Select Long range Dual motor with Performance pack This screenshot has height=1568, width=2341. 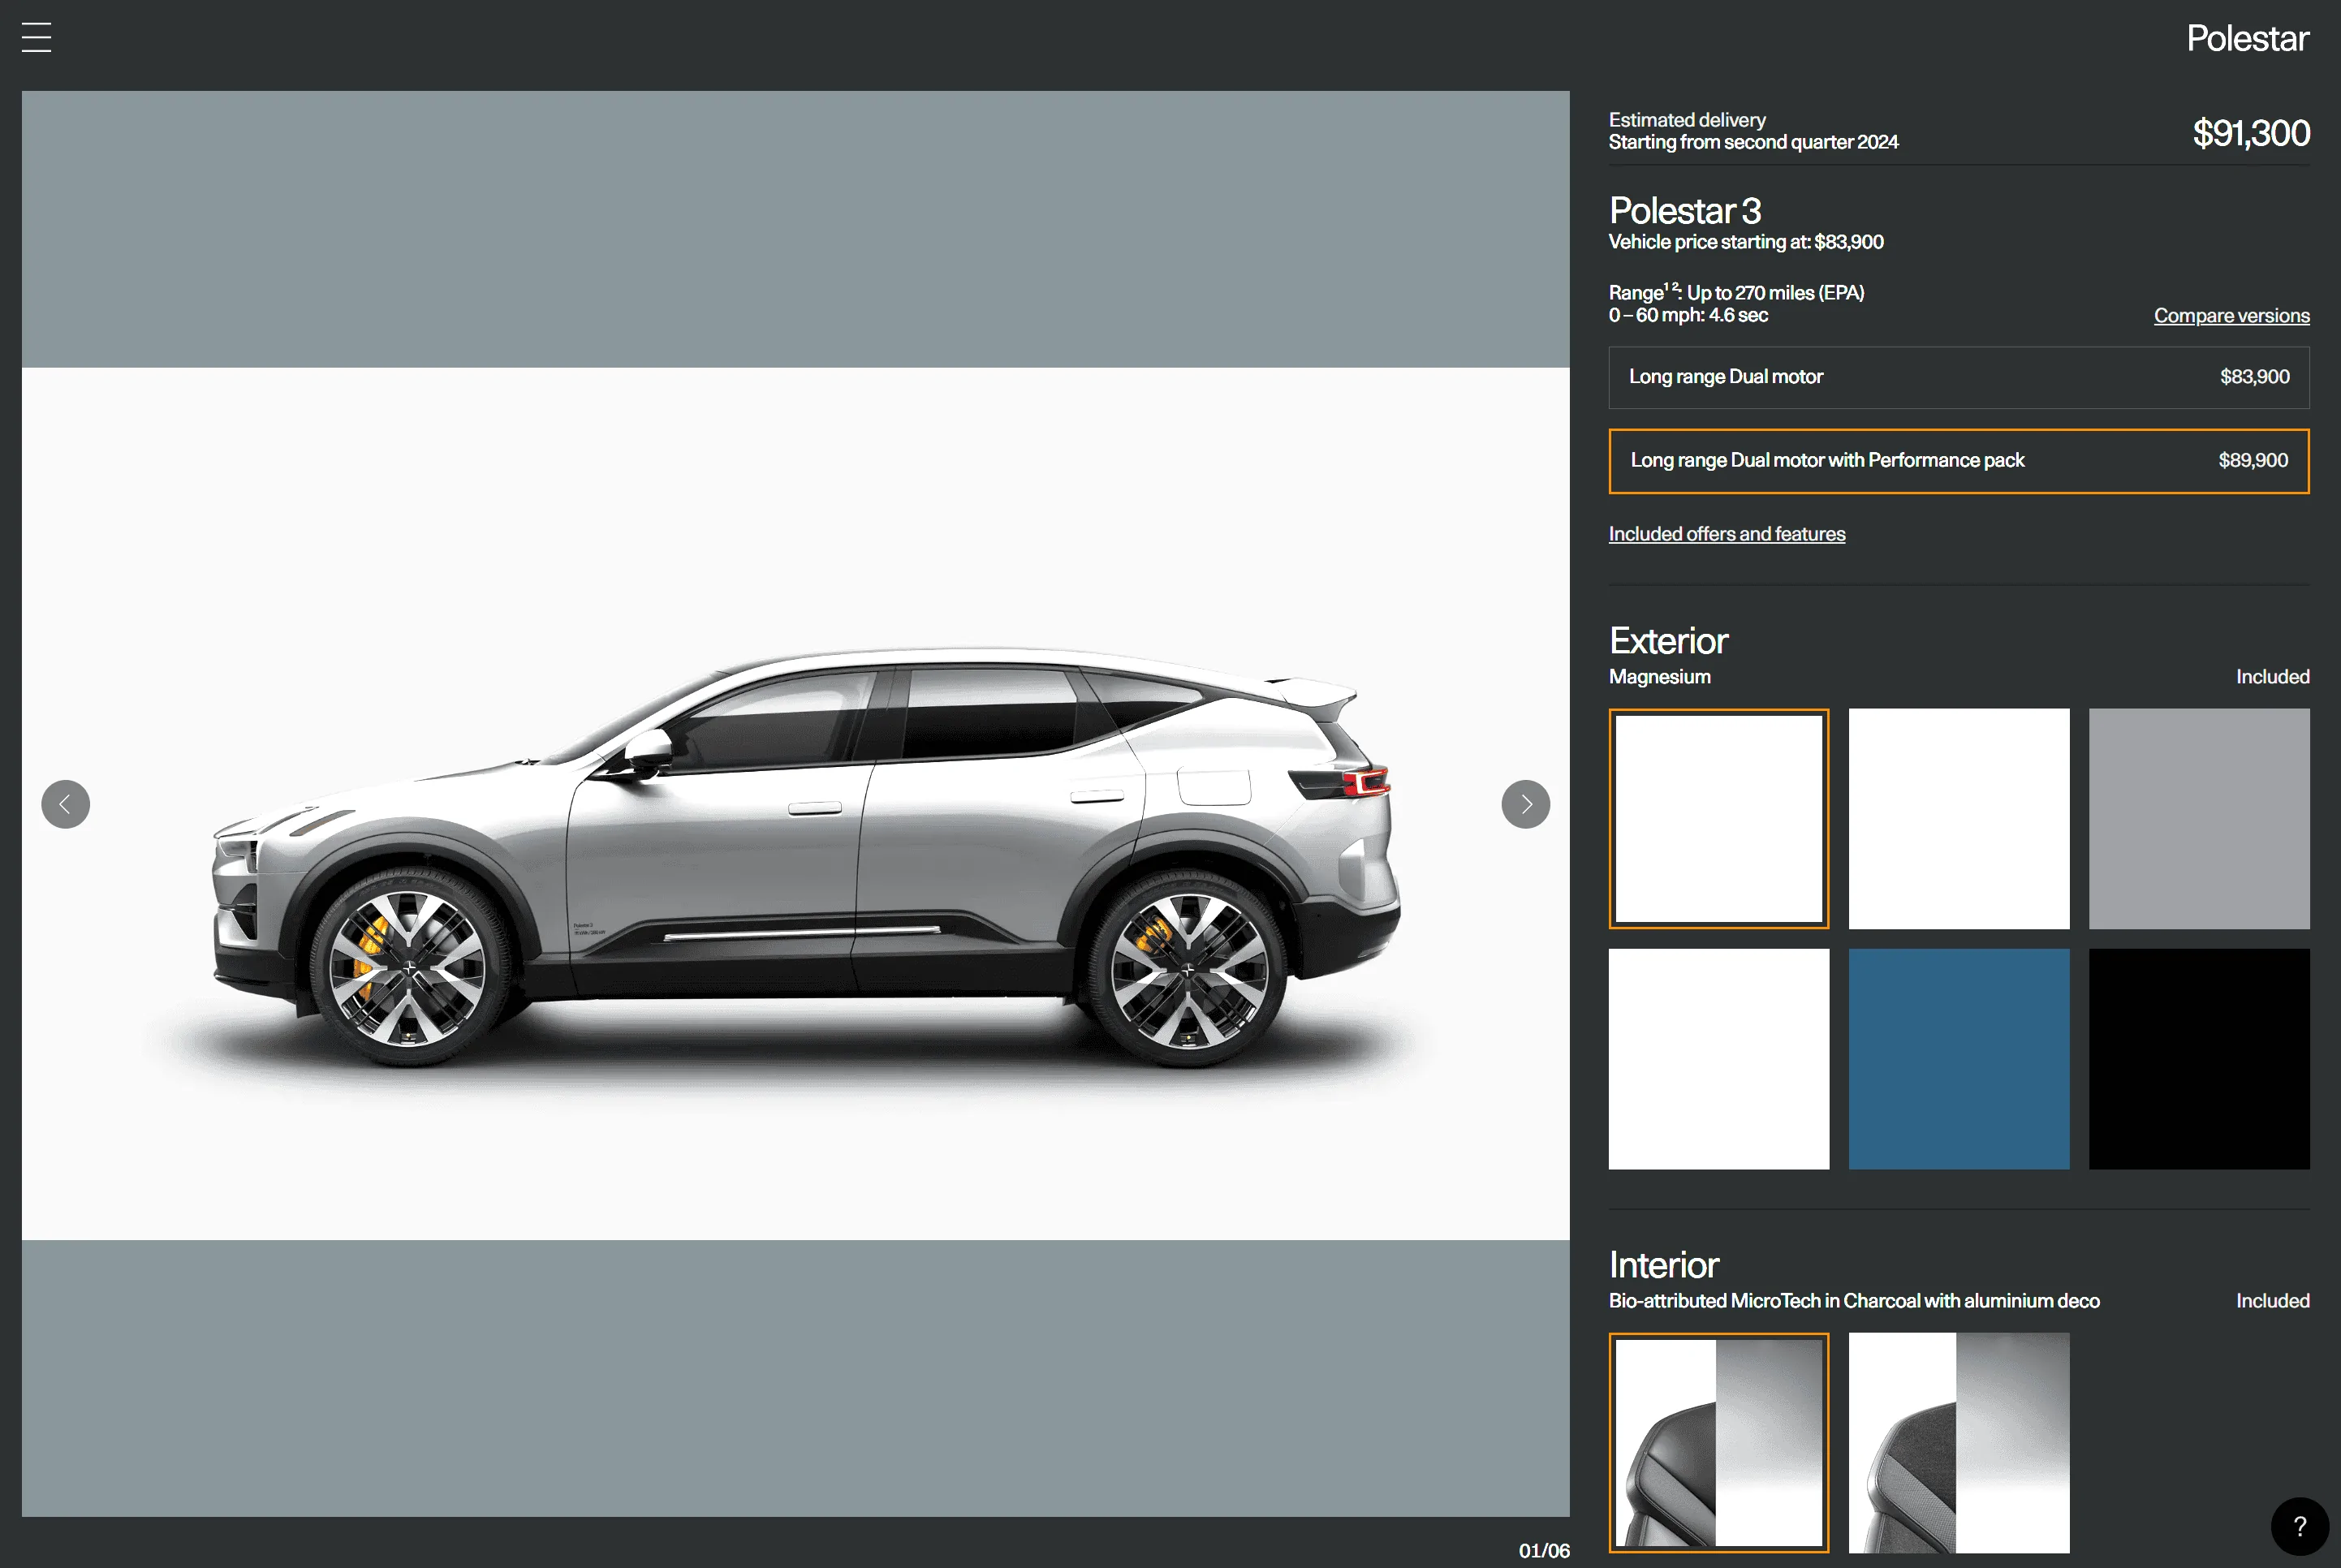click(x=1958, y=461)
